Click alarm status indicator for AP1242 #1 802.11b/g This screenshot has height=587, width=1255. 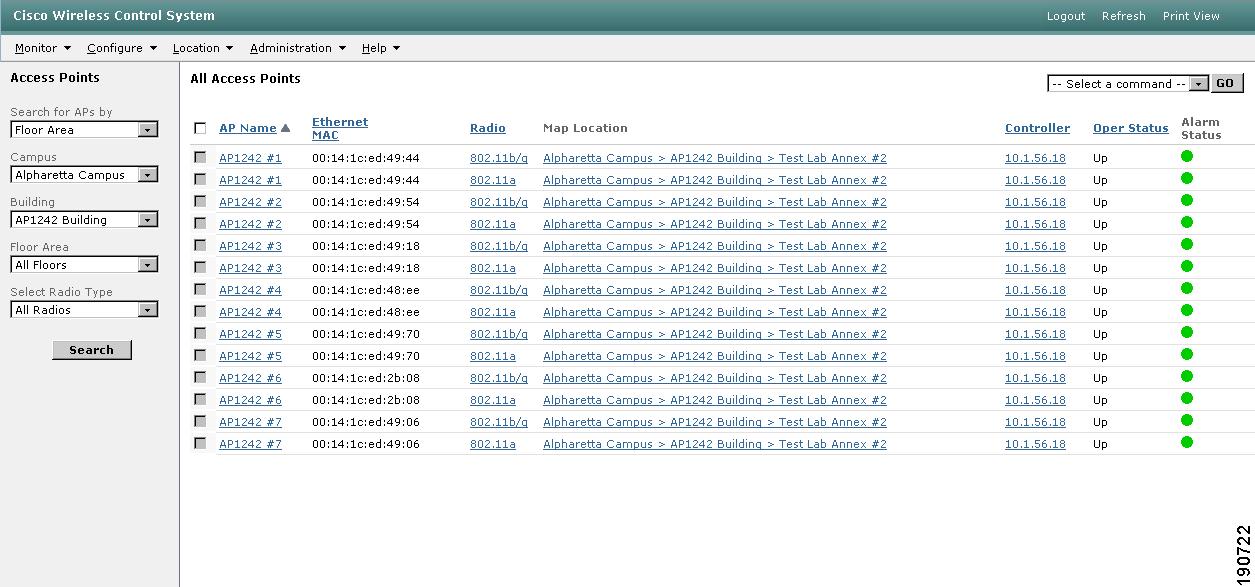[x=1187, y=156]
